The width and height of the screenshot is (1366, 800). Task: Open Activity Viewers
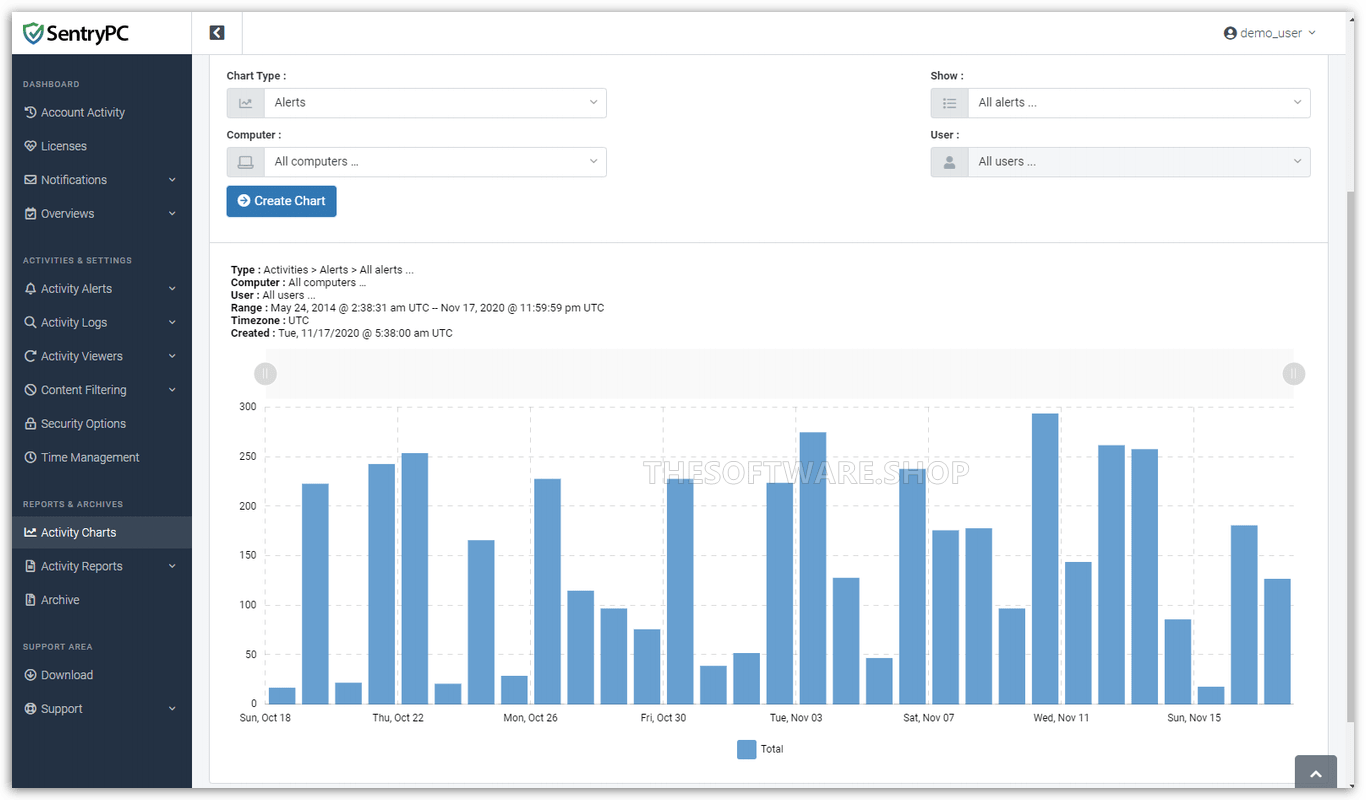tap(82, 355)
